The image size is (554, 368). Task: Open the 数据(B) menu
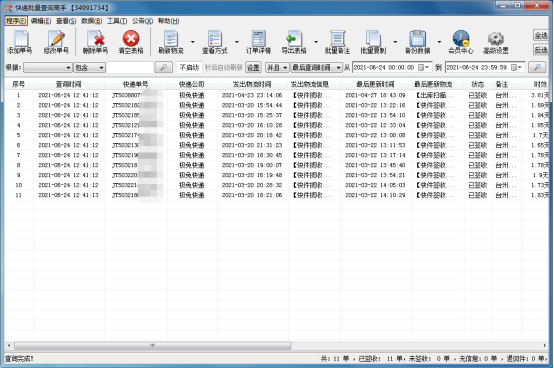point(92,21)
